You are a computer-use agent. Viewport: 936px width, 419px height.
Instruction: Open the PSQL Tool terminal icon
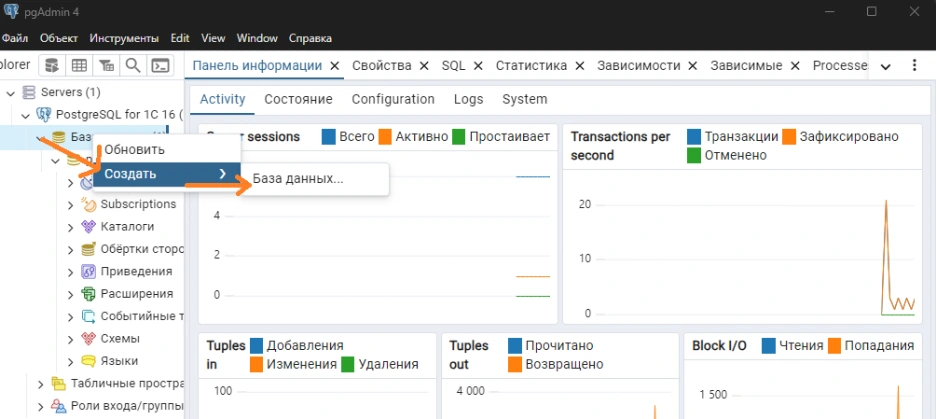pos(159,65)
